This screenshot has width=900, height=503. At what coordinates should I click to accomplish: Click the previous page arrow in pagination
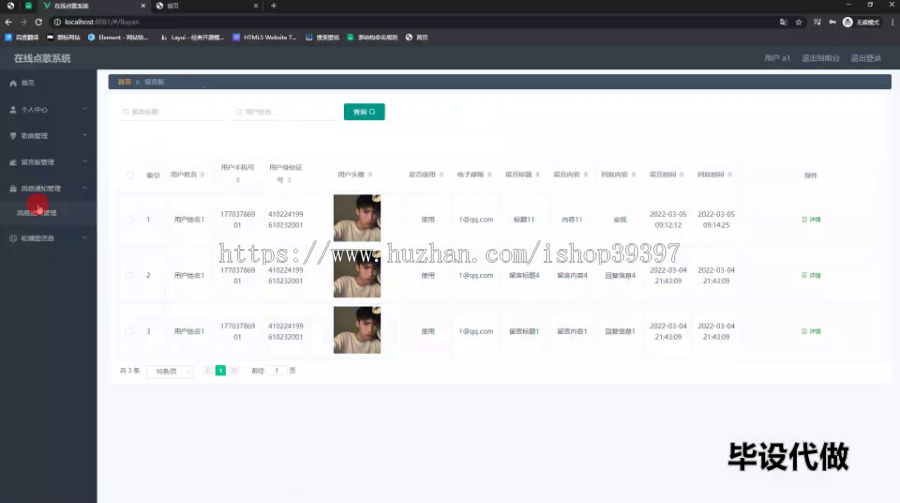point(207,371)
